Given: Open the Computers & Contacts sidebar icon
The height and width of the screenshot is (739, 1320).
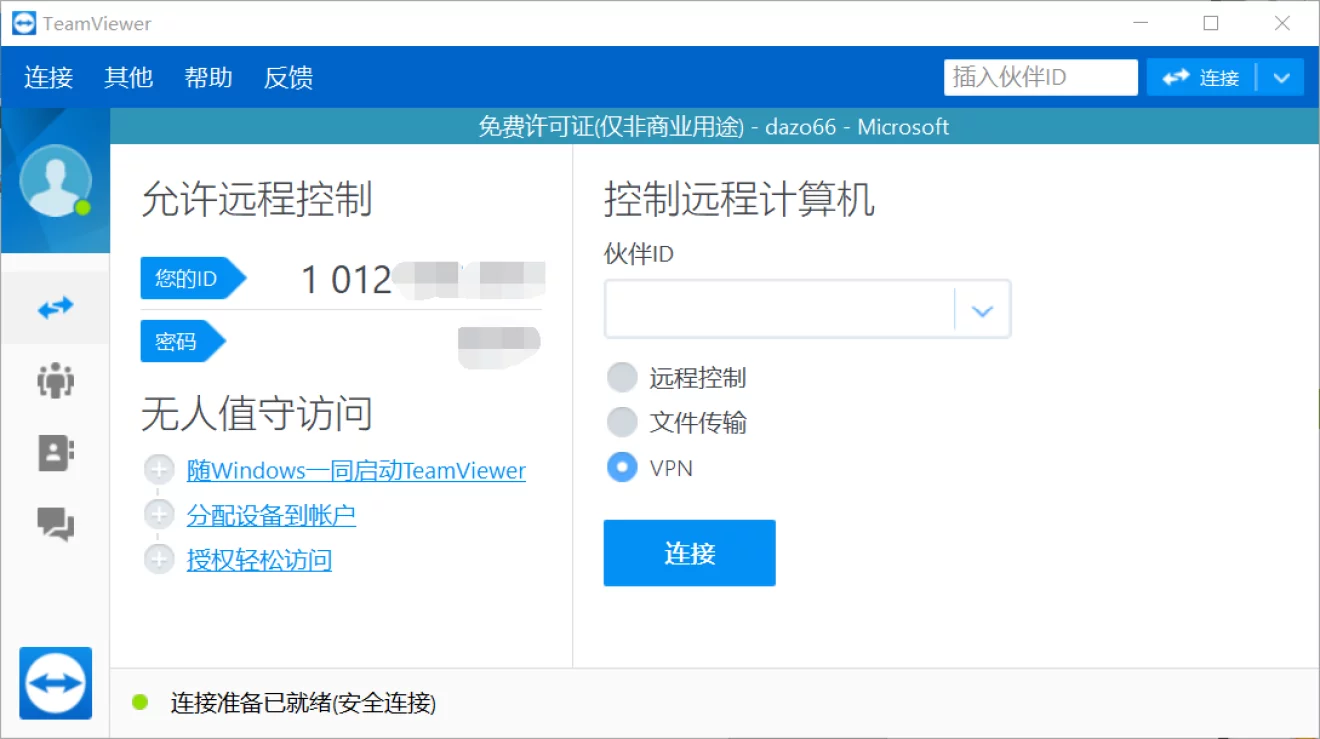Looking at the screenshot, I should [x=55, y=453].
